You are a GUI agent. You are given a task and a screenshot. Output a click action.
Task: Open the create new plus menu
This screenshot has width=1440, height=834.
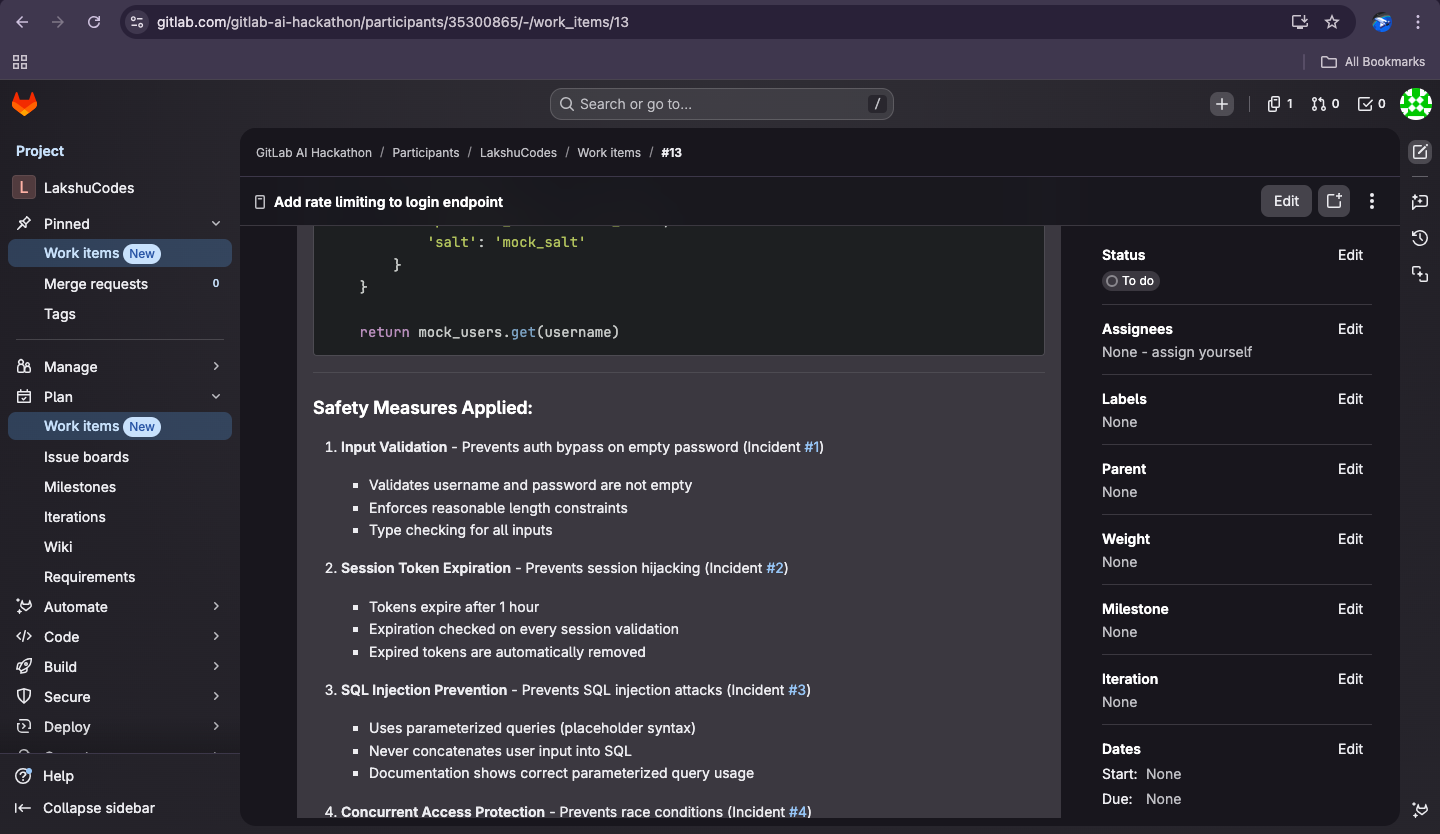[x=1221, y=104]
